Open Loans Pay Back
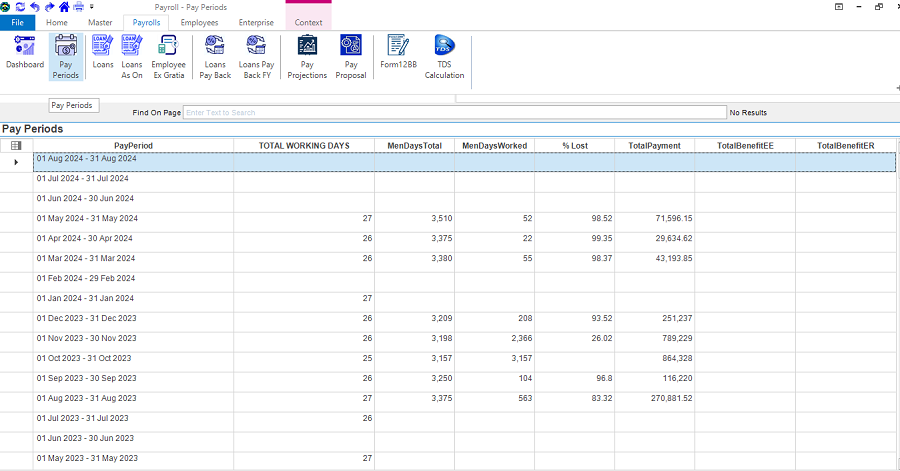This screenshot has height=471, width=900. (x=215, y=56)
